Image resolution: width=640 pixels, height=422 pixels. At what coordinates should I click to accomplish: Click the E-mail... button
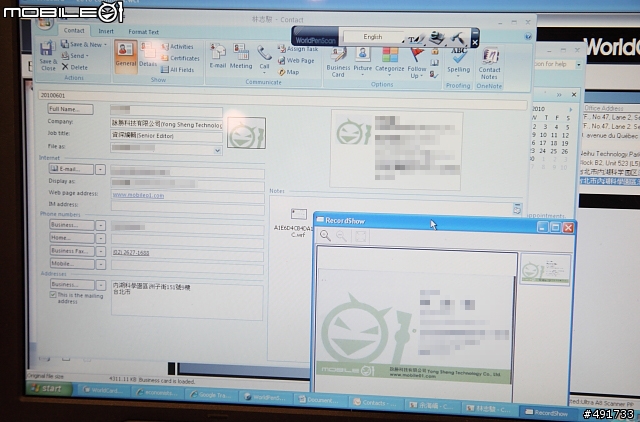(x=71, y=169)
